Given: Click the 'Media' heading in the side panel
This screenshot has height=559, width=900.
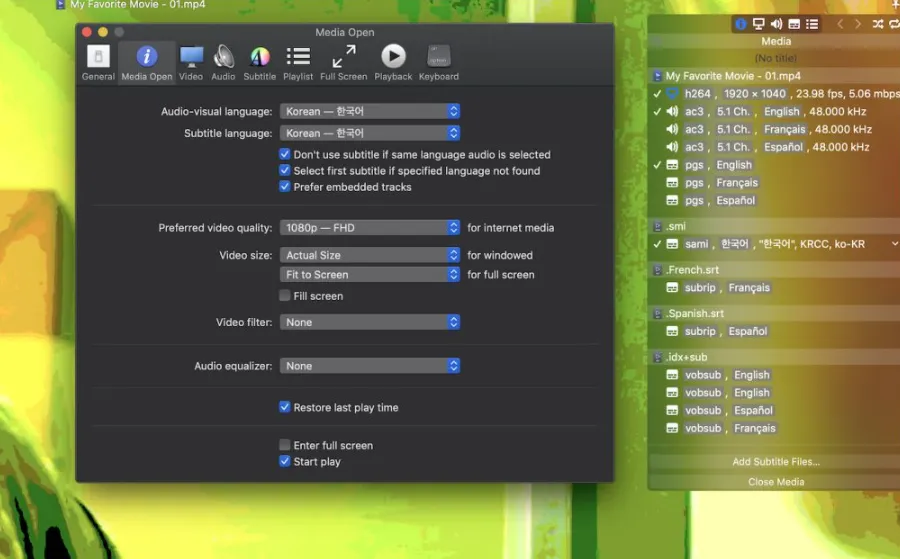Looking at the screenshot, I should pos(776,41).
